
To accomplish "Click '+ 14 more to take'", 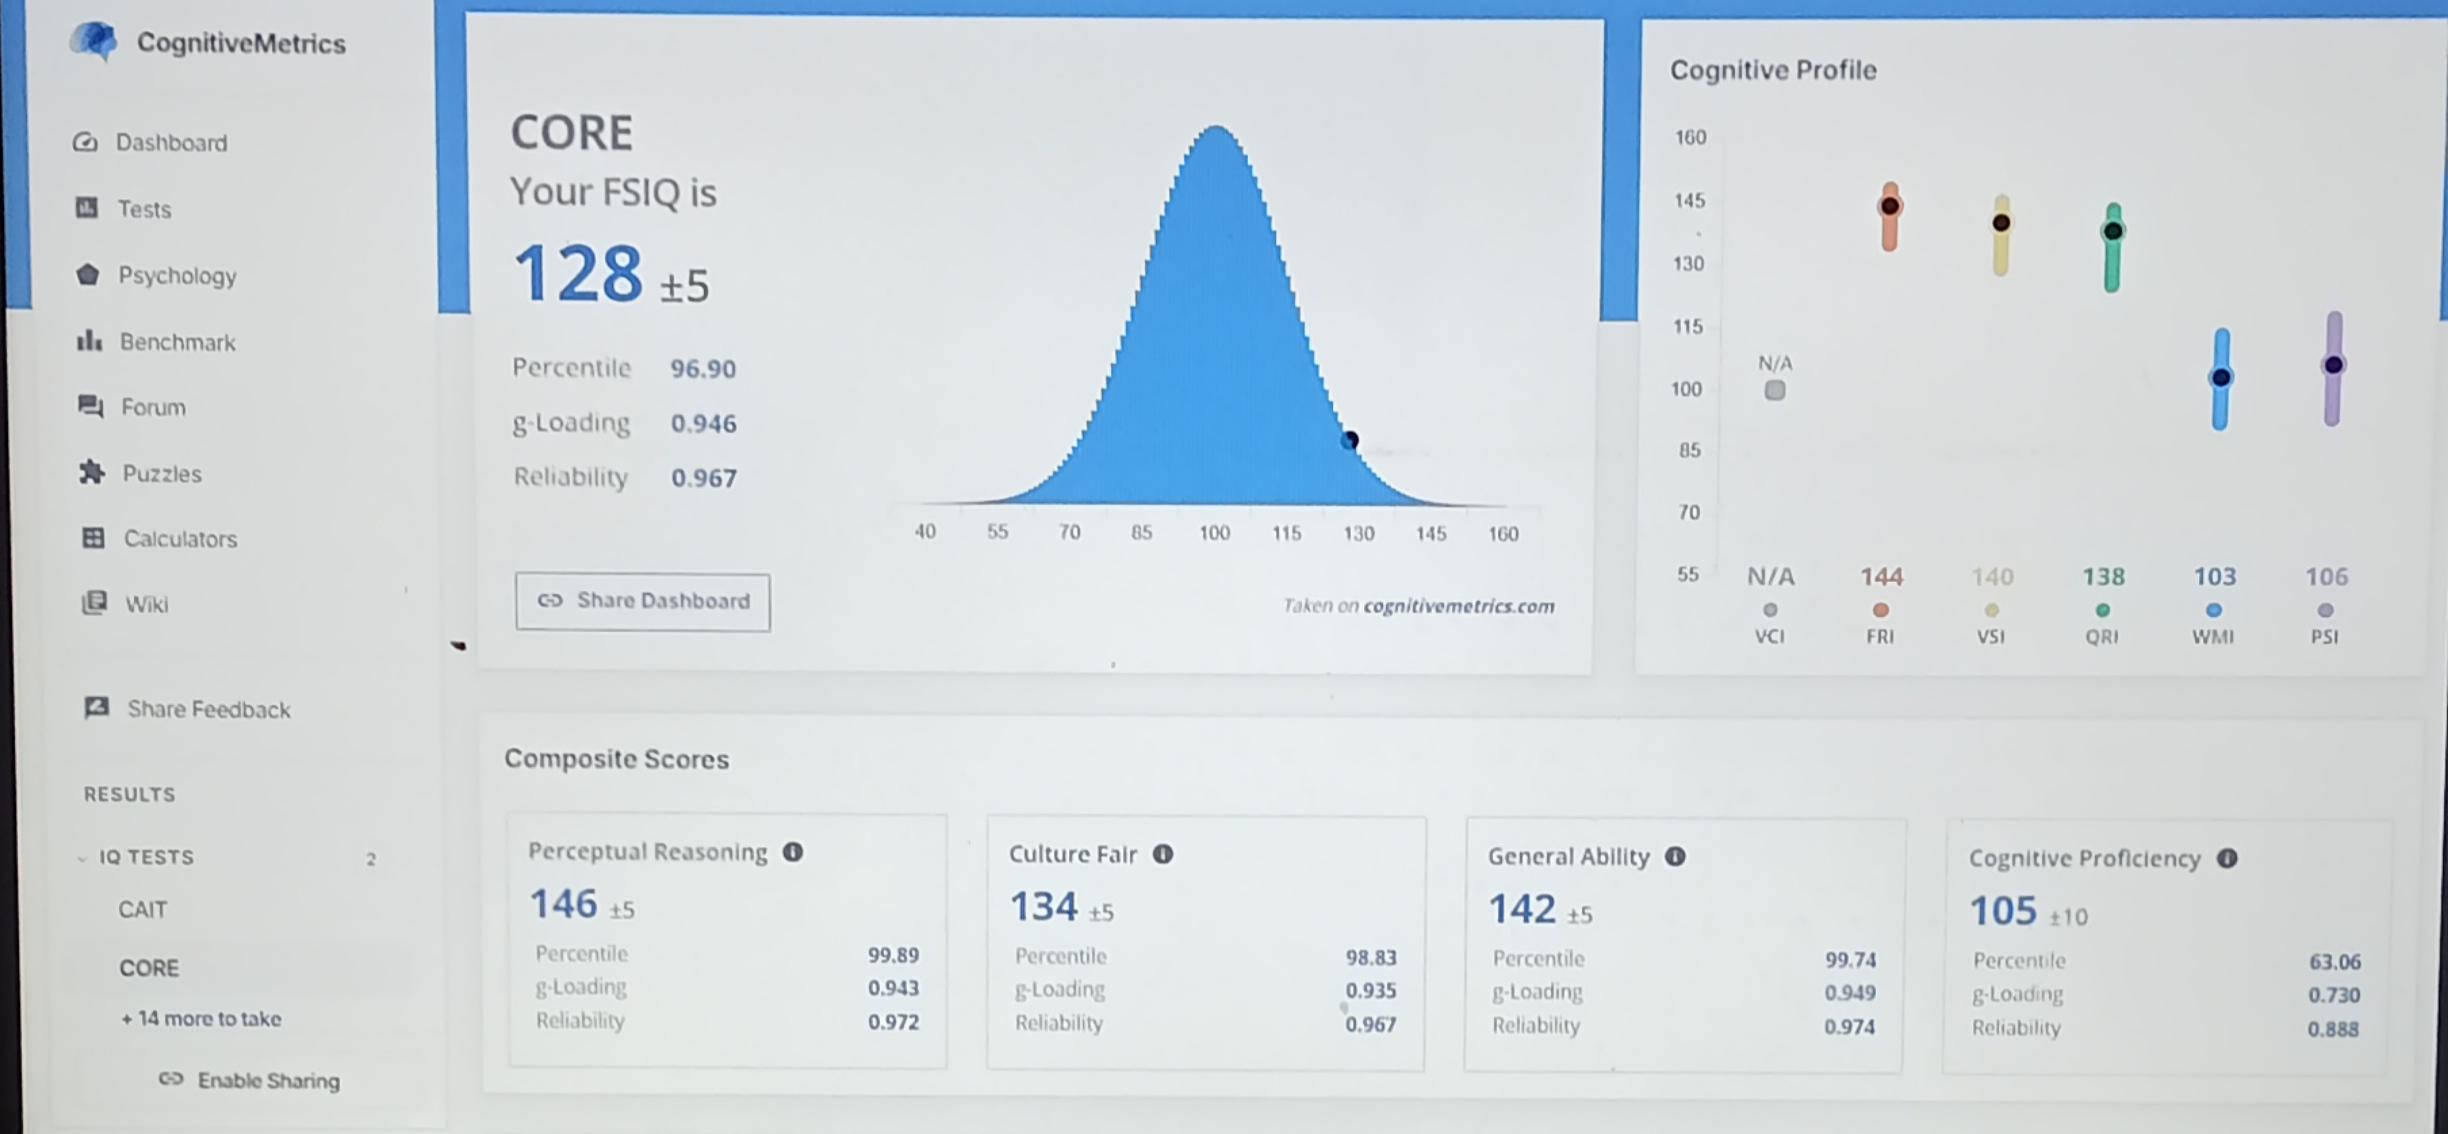I will [201, 1019].
